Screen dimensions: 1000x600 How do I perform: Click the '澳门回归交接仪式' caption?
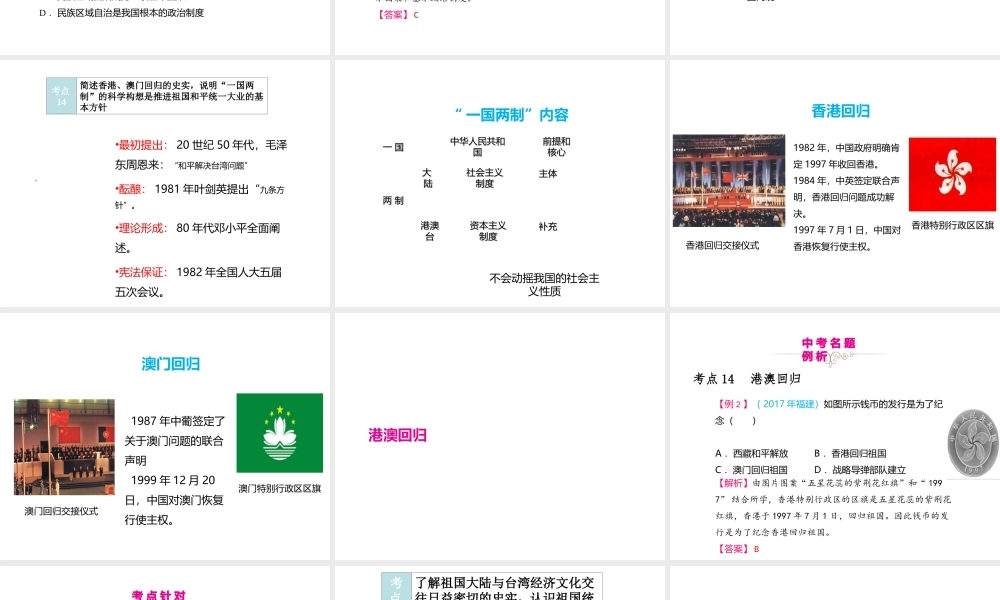(61, 511)
